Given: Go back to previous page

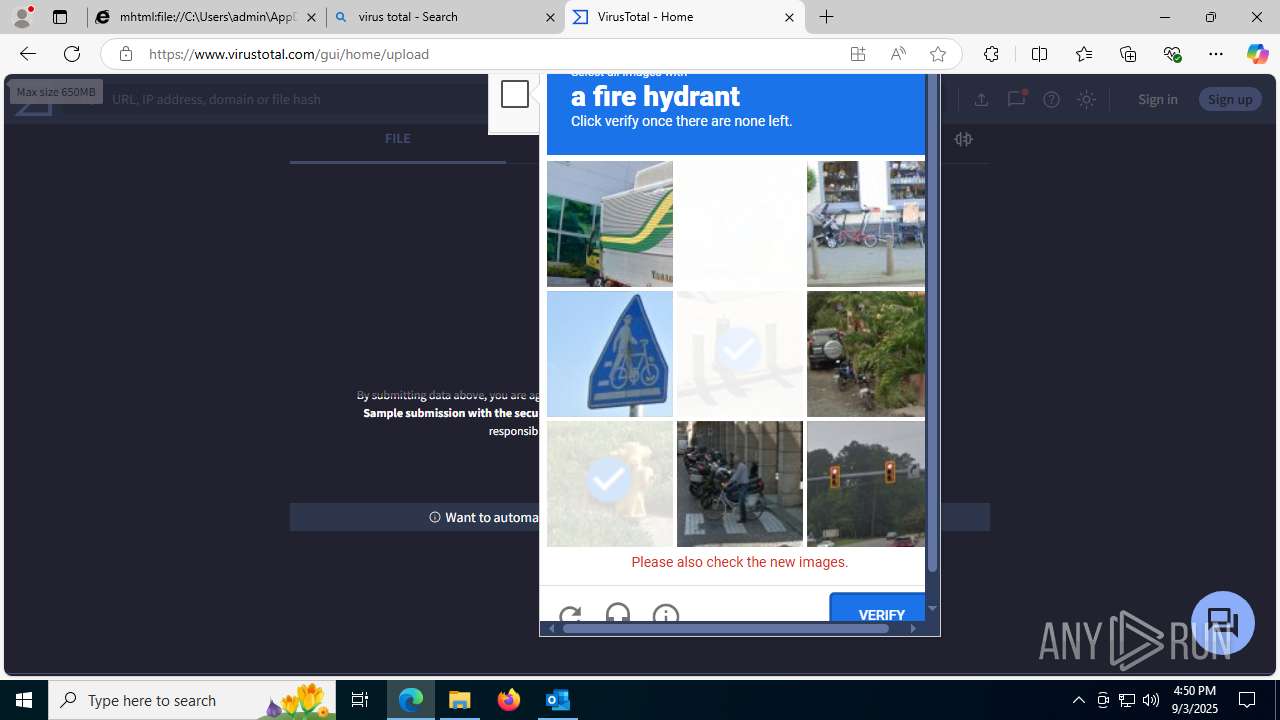Looking at the screenshot, I should pyautogui.click(x=27, y=54).
